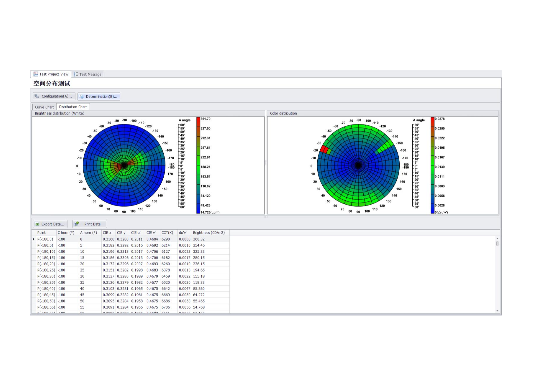This screenshot has height=380, width=540.
Task: Click the Configuration button's magnifier icon
Action: point(37,96)
